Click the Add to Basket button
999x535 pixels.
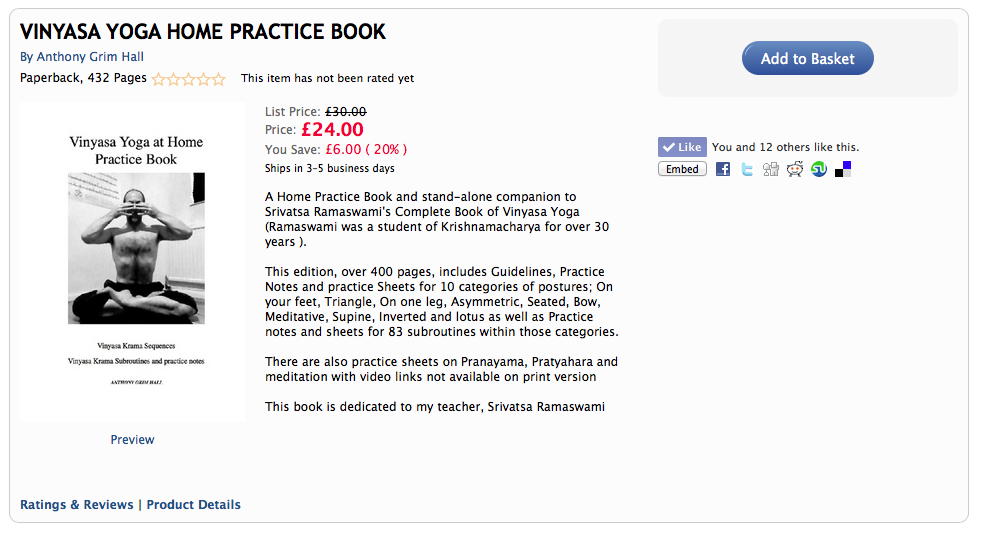tap(807, 58)
